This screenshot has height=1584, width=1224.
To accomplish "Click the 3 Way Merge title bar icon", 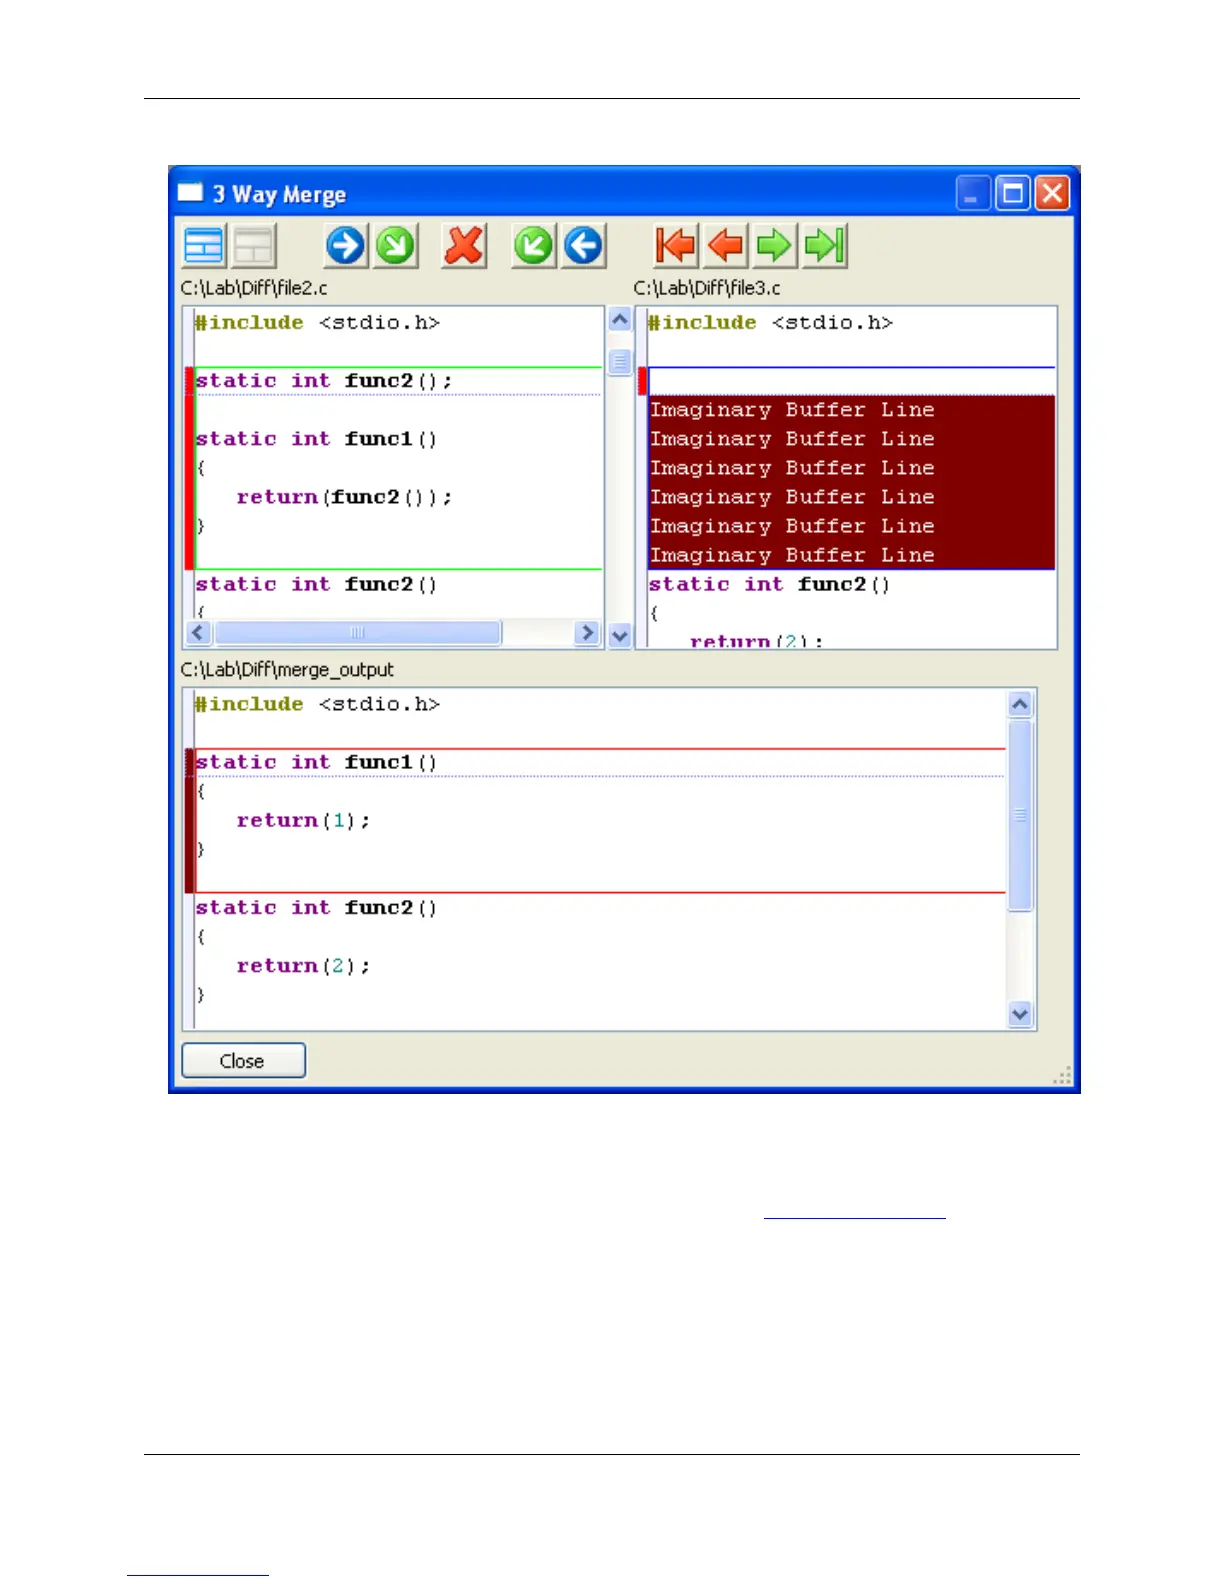I will 190,193.
